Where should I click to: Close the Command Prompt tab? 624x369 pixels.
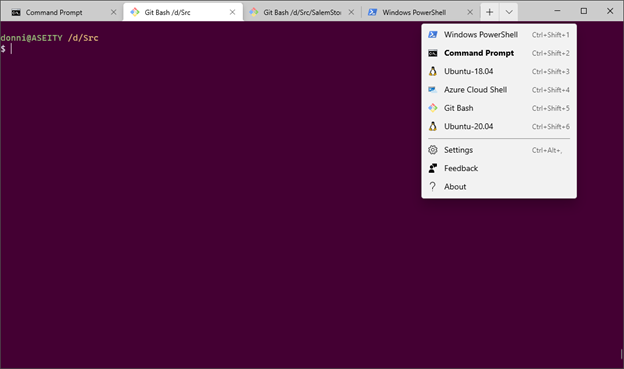coord(113,12)
